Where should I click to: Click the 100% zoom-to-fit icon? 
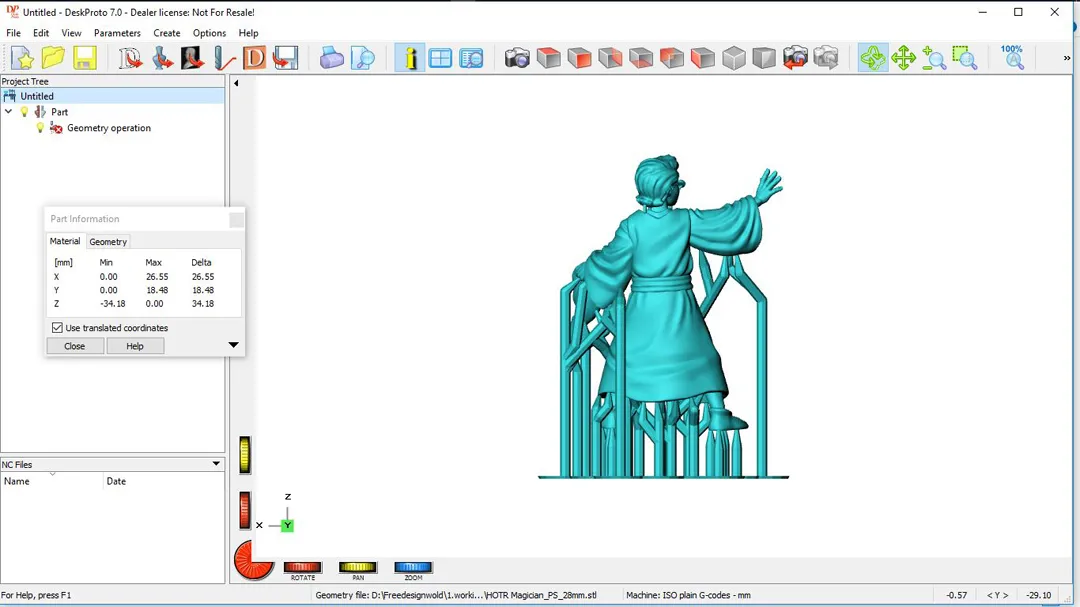[x=1013, y=57]
